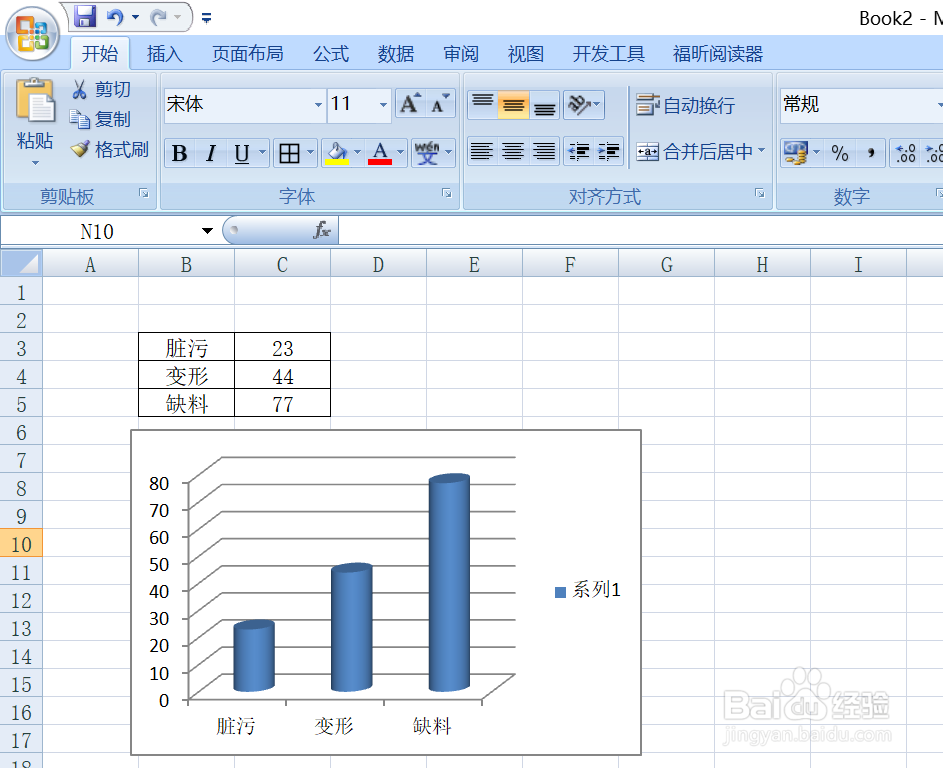Apply yellow fill color to the cell
Screen dimensions: 943x768
pos(337,153)
